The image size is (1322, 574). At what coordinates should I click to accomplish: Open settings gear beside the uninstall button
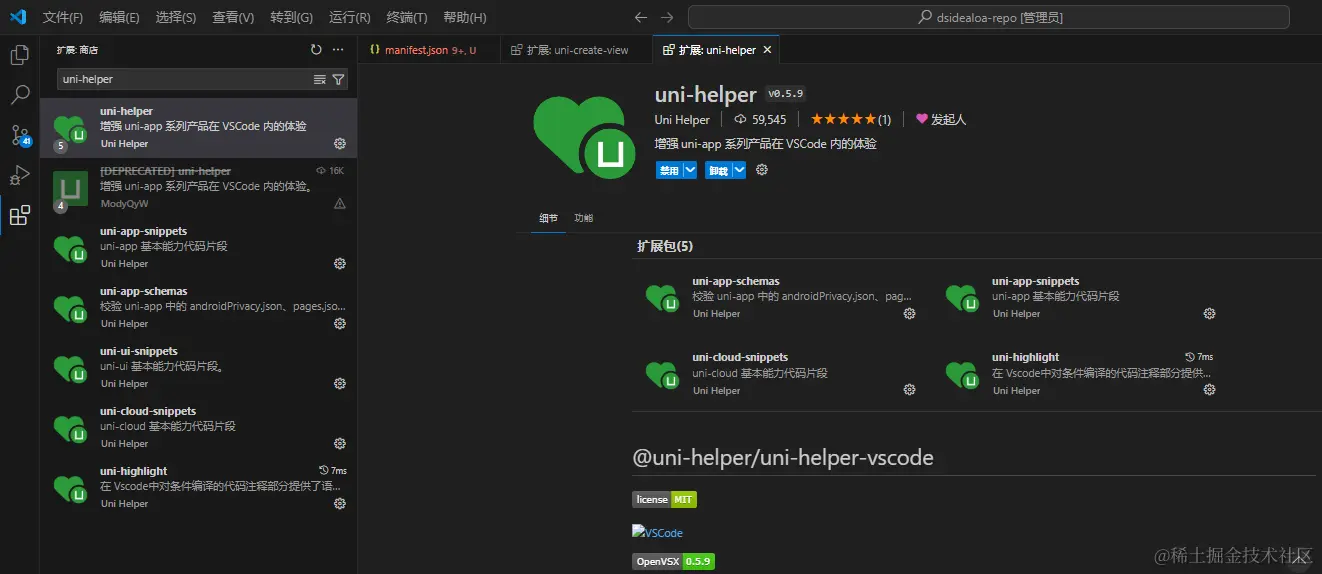(x=762, y=170)
